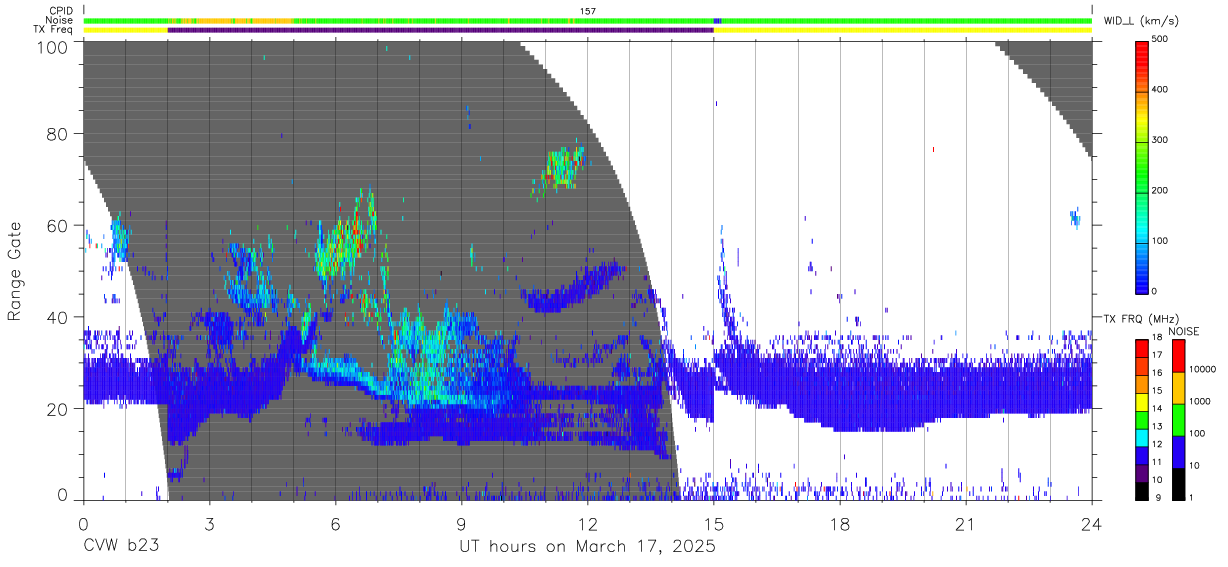Click the 1000 tick on NOISE legend
The width and height of the screenshot is (1228, 567).
[1200, 401]
